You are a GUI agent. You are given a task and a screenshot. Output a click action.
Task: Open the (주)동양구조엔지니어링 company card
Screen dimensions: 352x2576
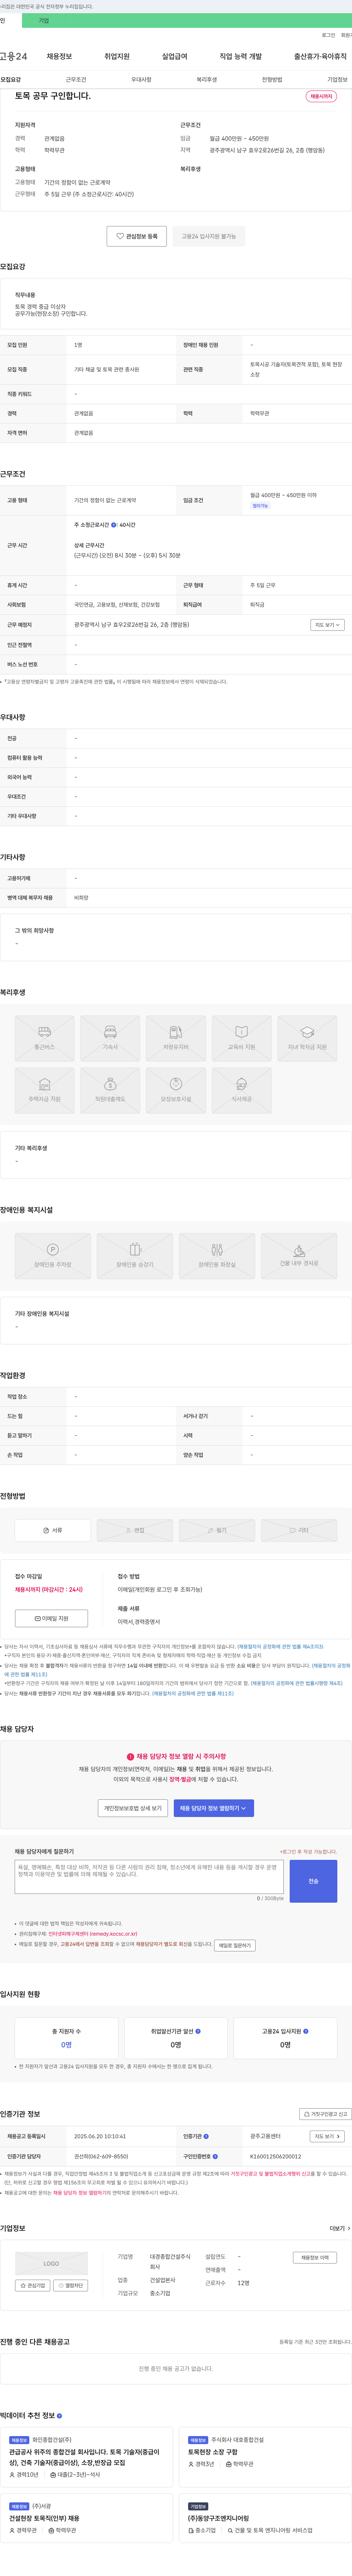266,2519
